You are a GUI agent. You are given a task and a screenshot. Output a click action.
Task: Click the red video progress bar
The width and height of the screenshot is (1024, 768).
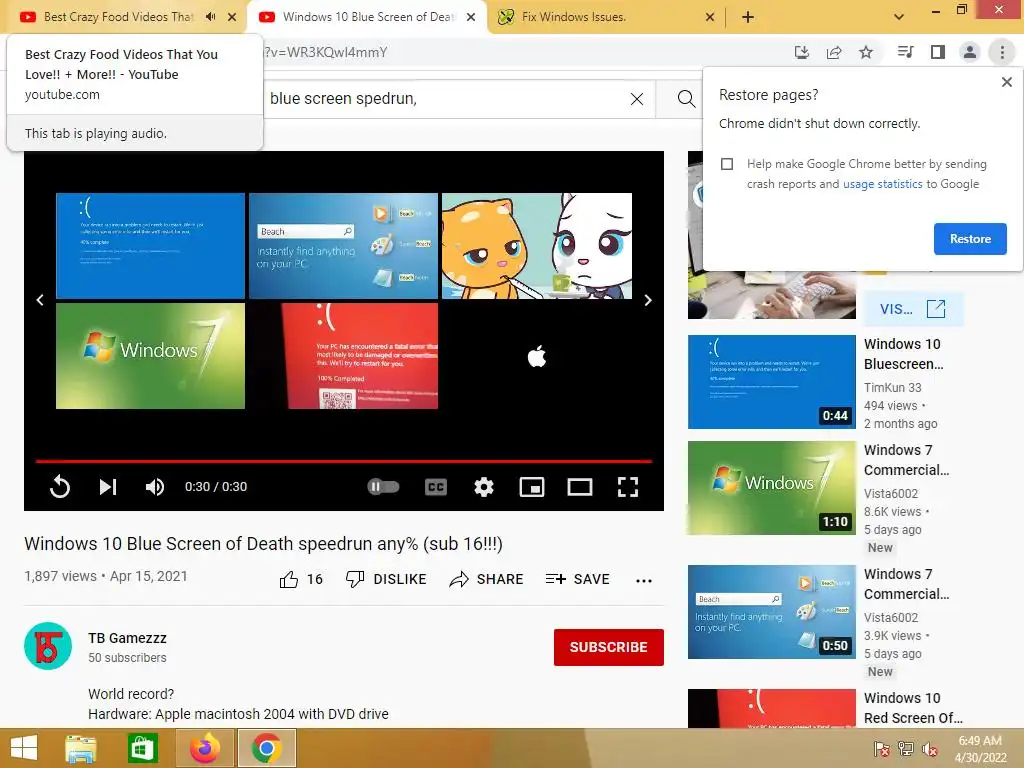[344, 461]
